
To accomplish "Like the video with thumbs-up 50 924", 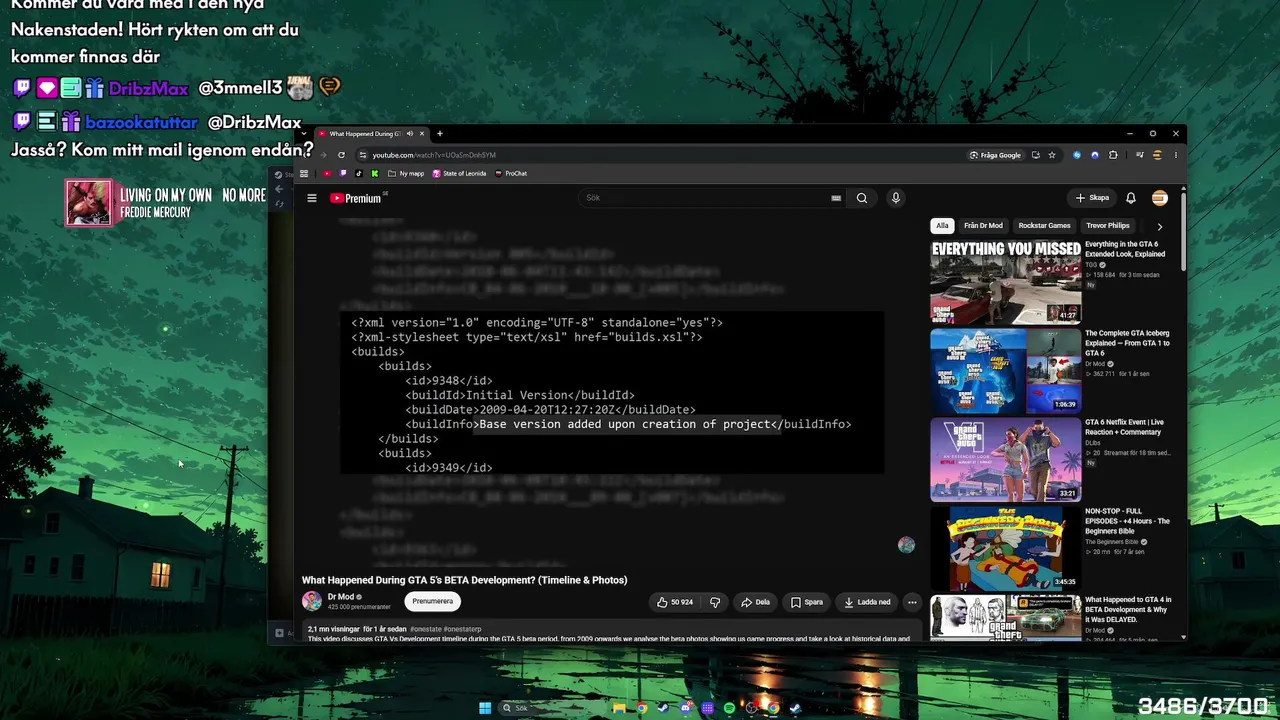I will (x=675, y=602).
